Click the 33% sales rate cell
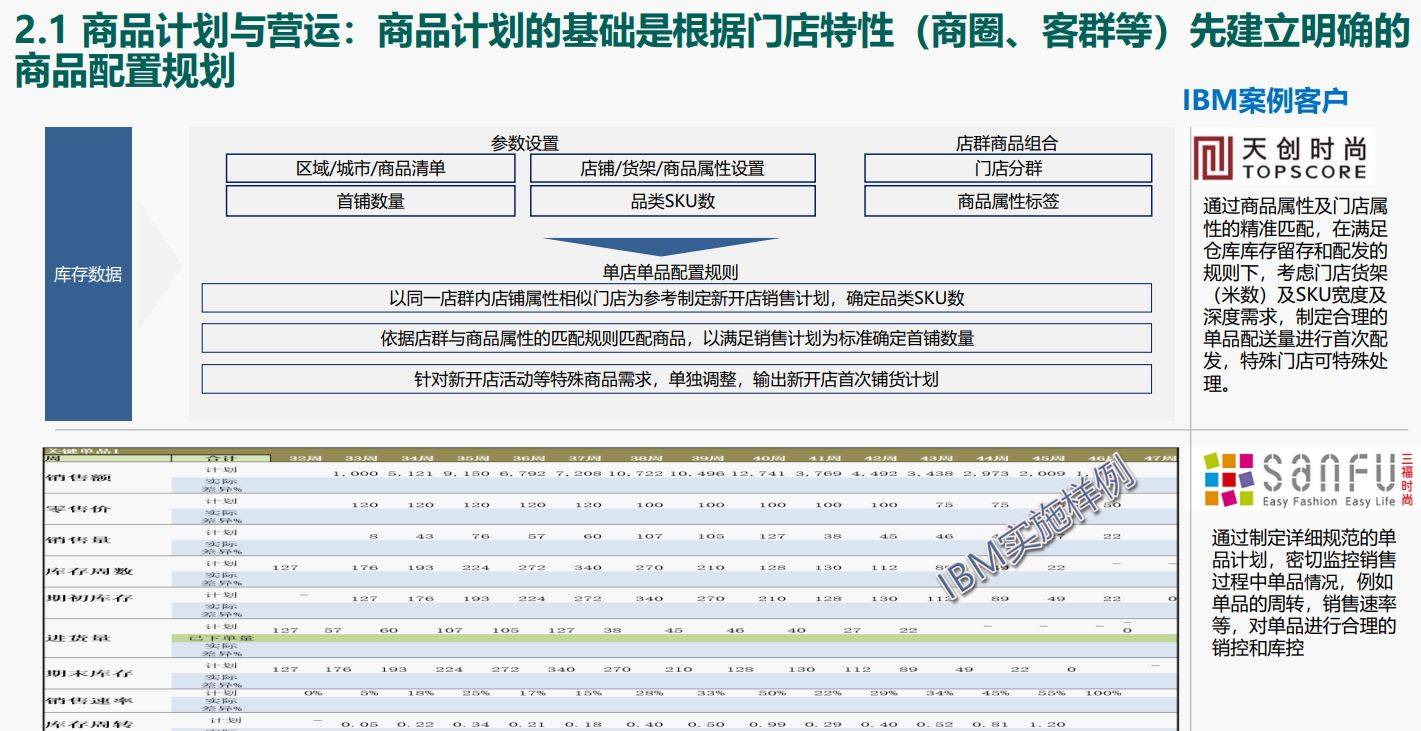1421x731 pixels. (711, 693)
